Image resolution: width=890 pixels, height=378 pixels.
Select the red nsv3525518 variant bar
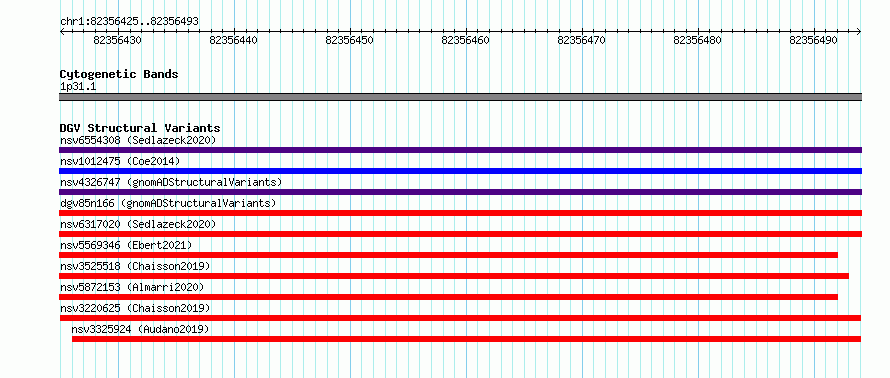tap(454, 276)
